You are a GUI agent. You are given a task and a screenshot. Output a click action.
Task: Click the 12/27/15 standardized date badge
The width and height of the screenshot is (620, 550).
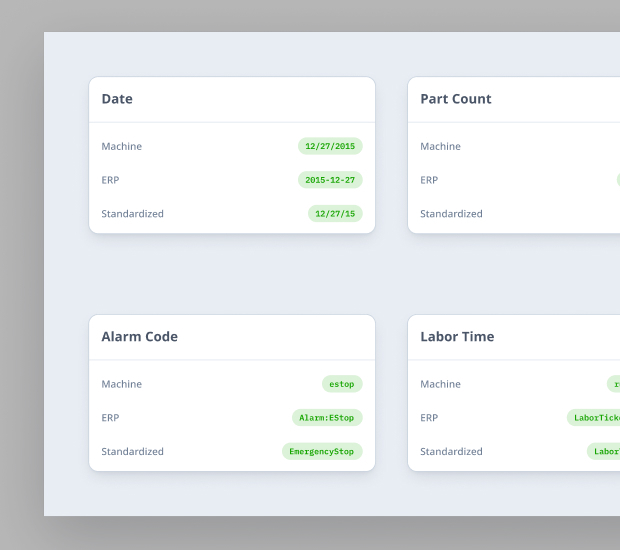tap(335, 214)
